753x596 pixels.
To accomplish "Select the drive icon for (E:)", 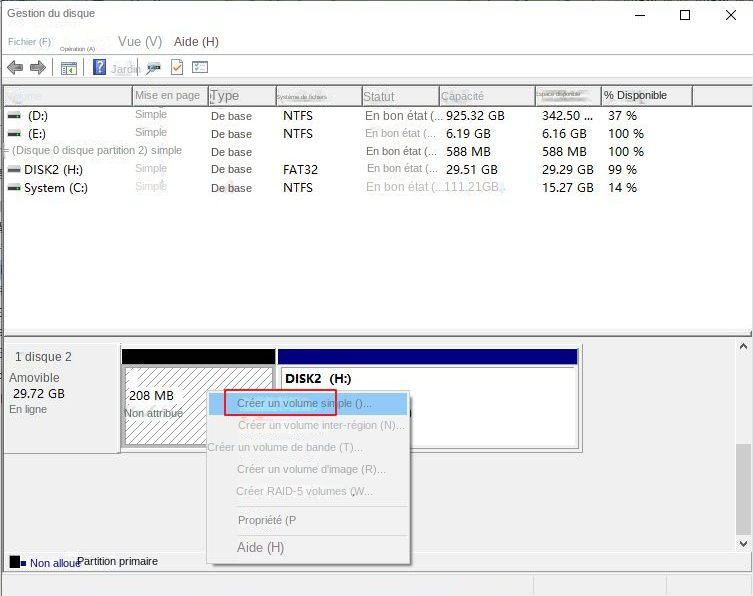I will click(x=14, y=134).
